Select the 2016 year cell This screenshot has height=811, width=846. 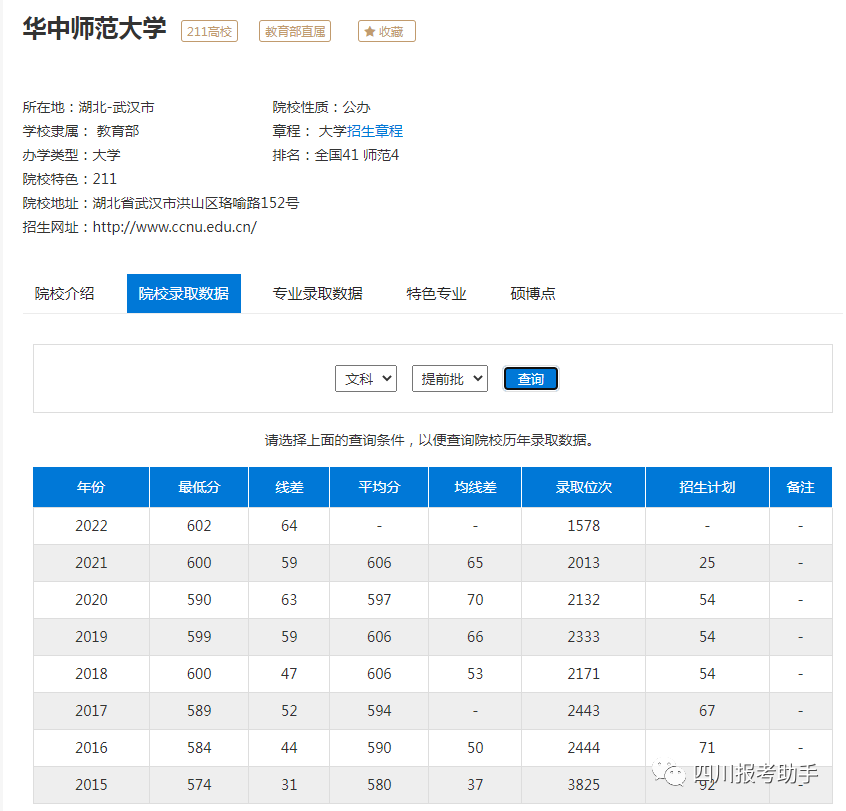(91, 748)
